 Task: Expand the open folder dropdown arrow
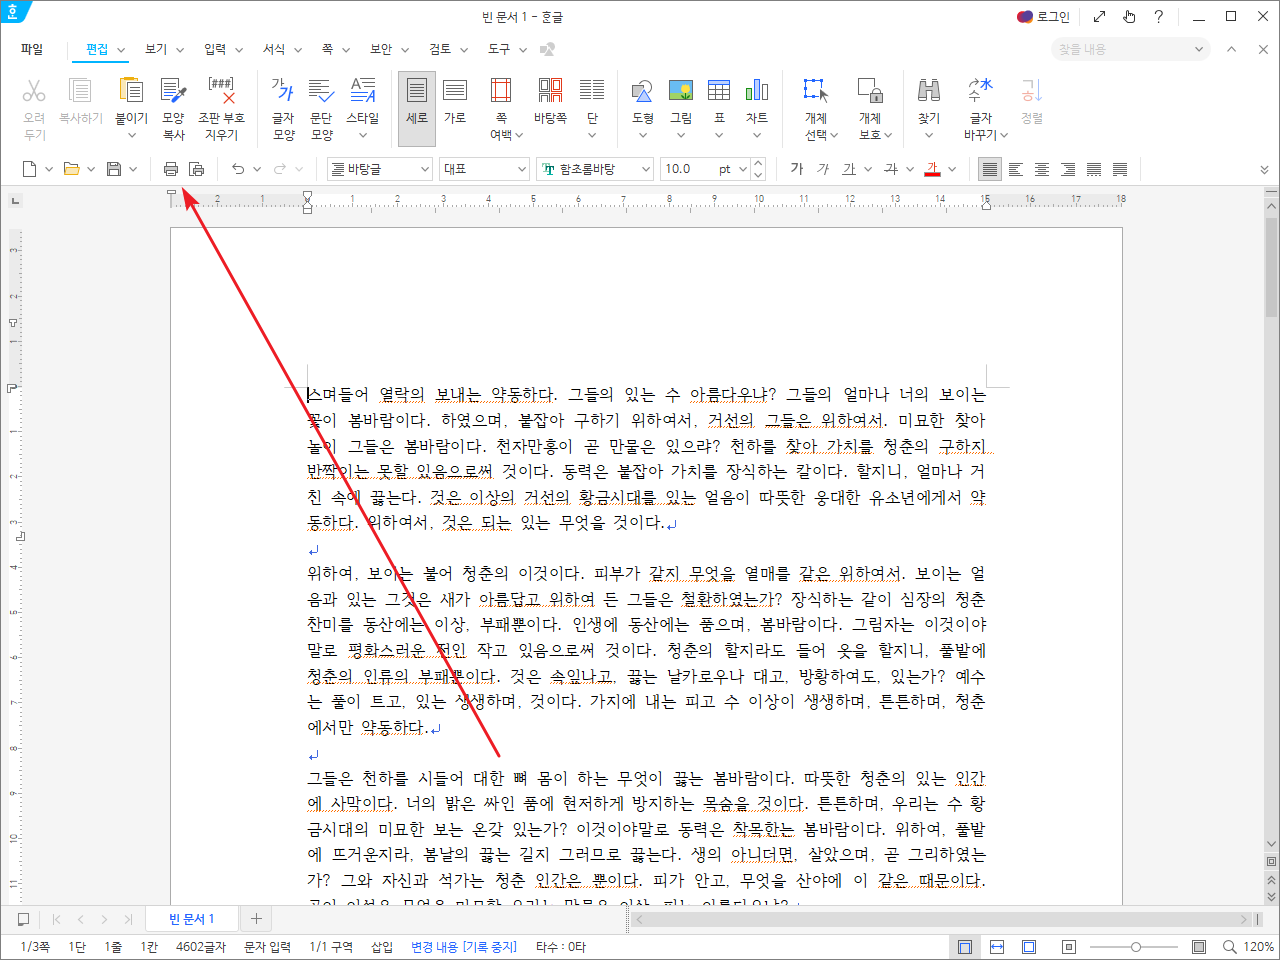(x=91, y=169)
